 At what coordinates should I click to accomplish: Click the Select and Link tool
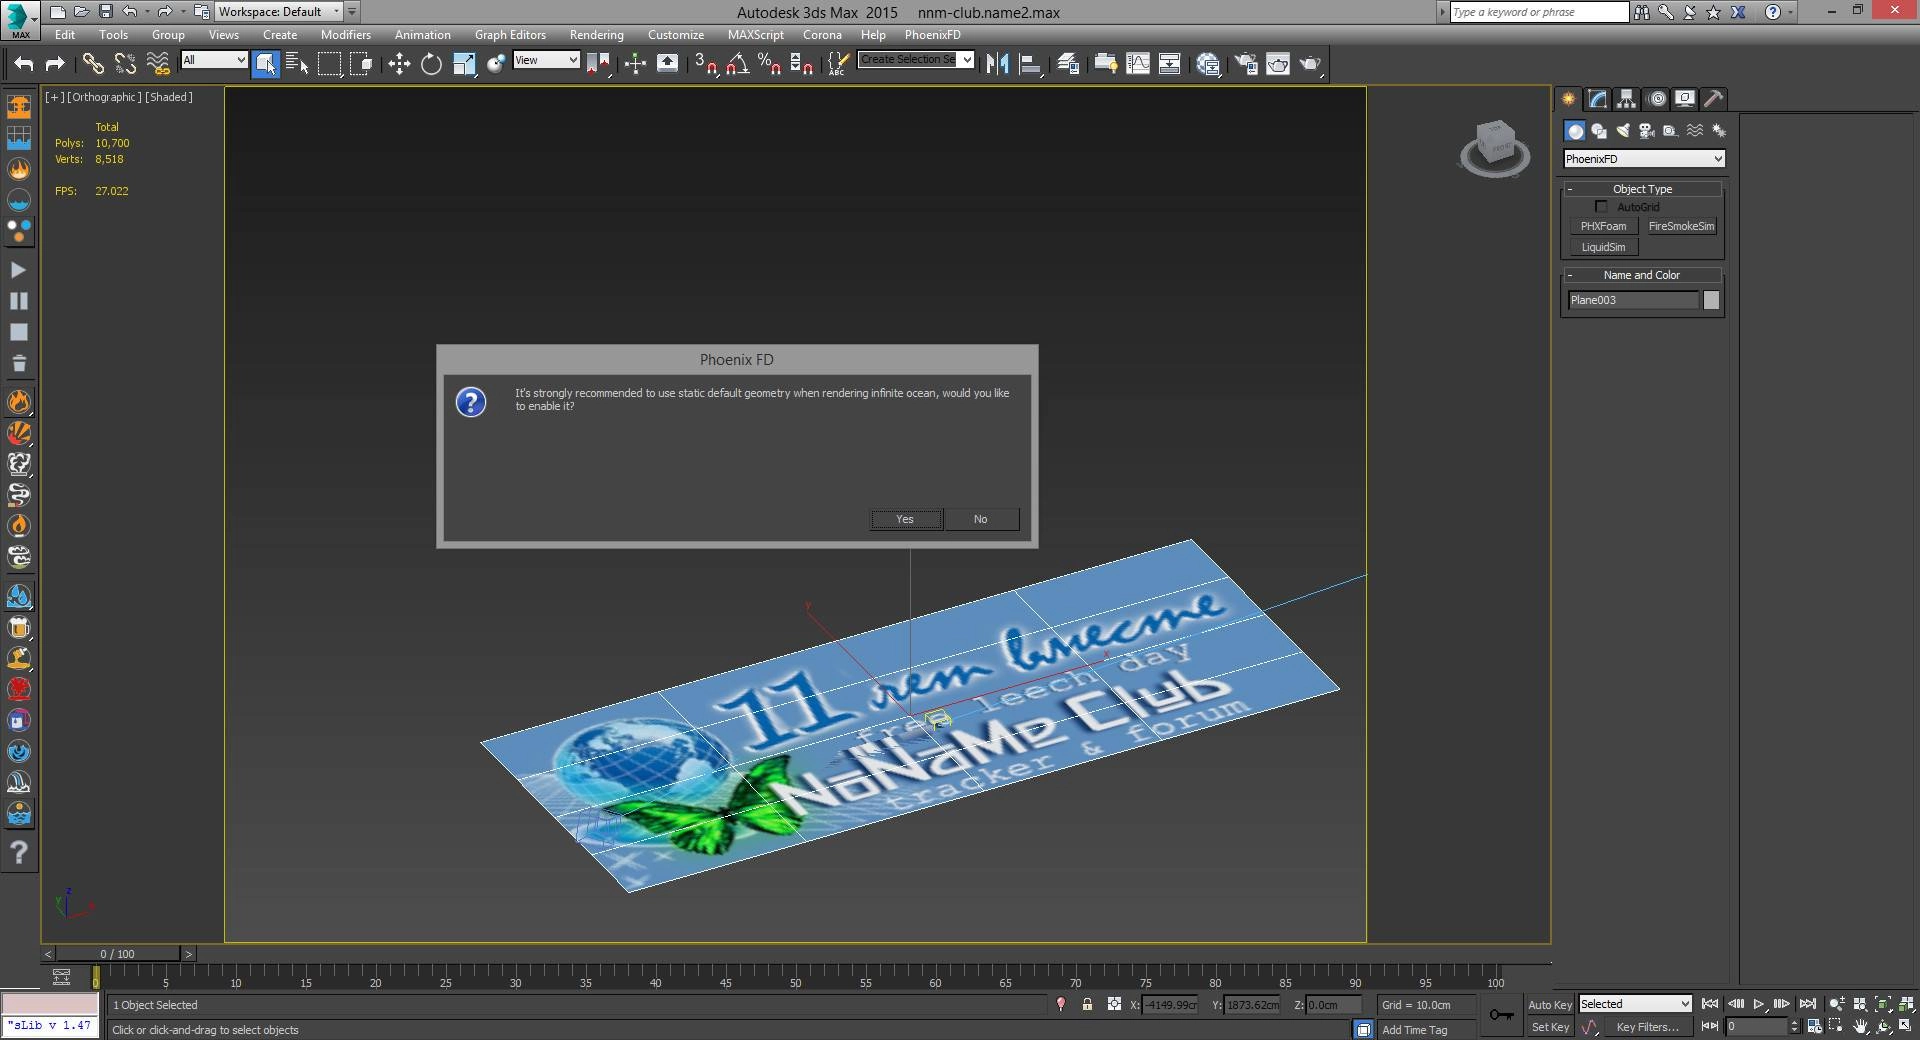[x=93, y=64]
